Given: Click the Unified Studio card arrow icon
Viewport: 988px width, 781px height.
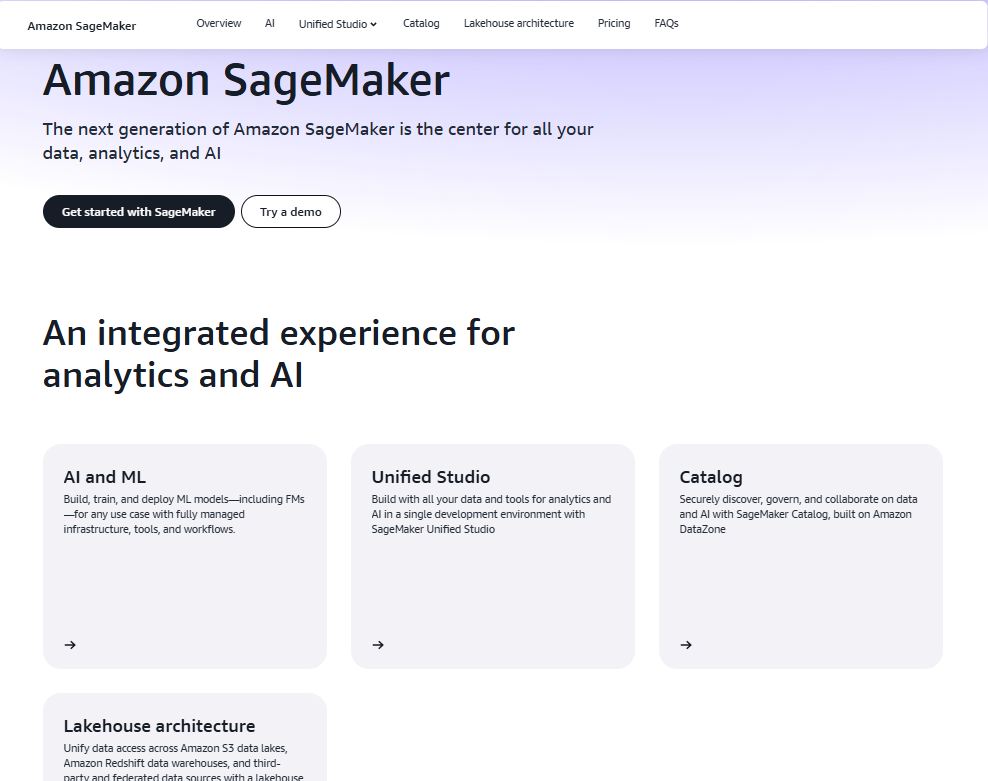Looking at the screenshot, I should pos(378,645).
